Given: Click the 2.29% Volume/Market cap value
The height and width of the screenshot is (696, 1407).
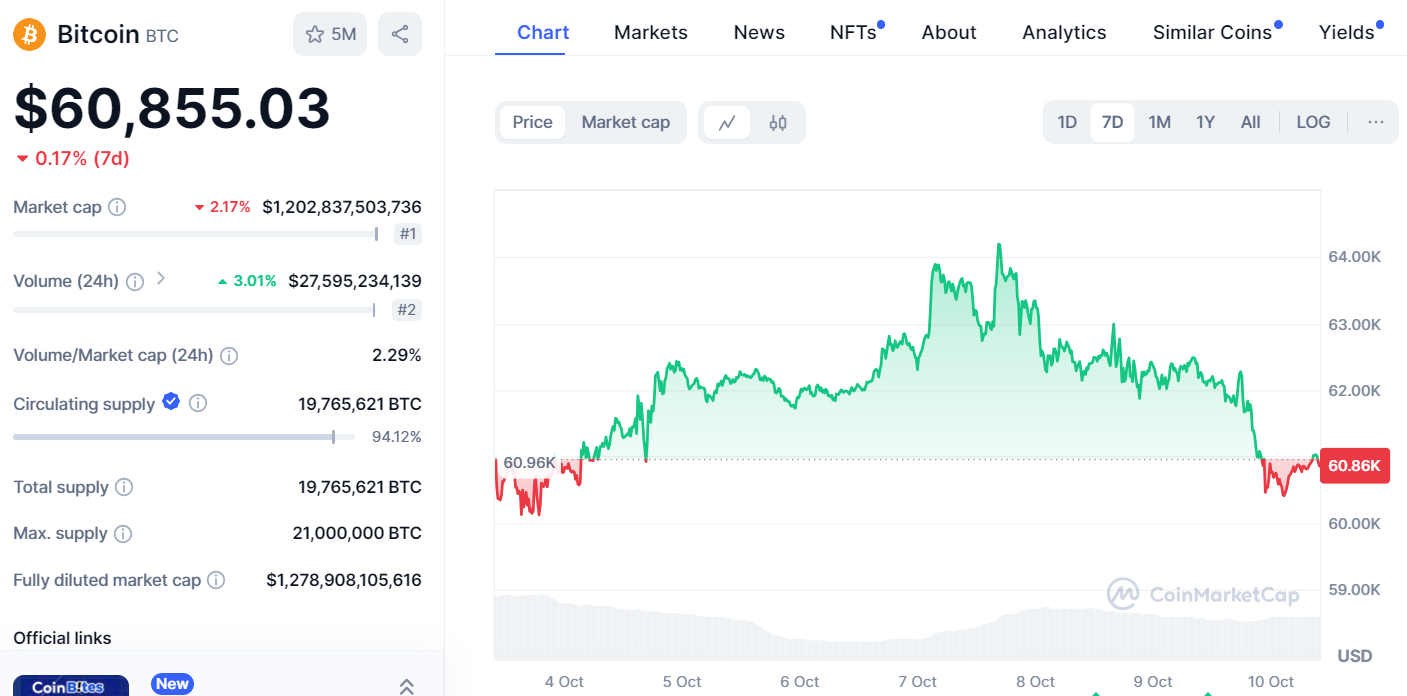Looking at the screenshot, I should 397,355.
